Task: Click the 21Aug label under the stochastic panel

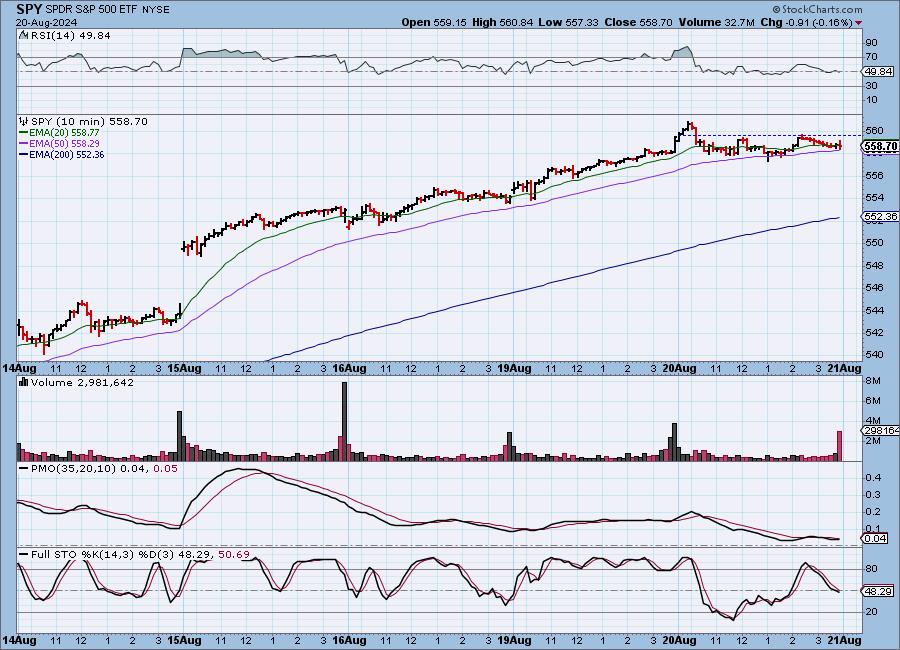Action: click(844, 640)
